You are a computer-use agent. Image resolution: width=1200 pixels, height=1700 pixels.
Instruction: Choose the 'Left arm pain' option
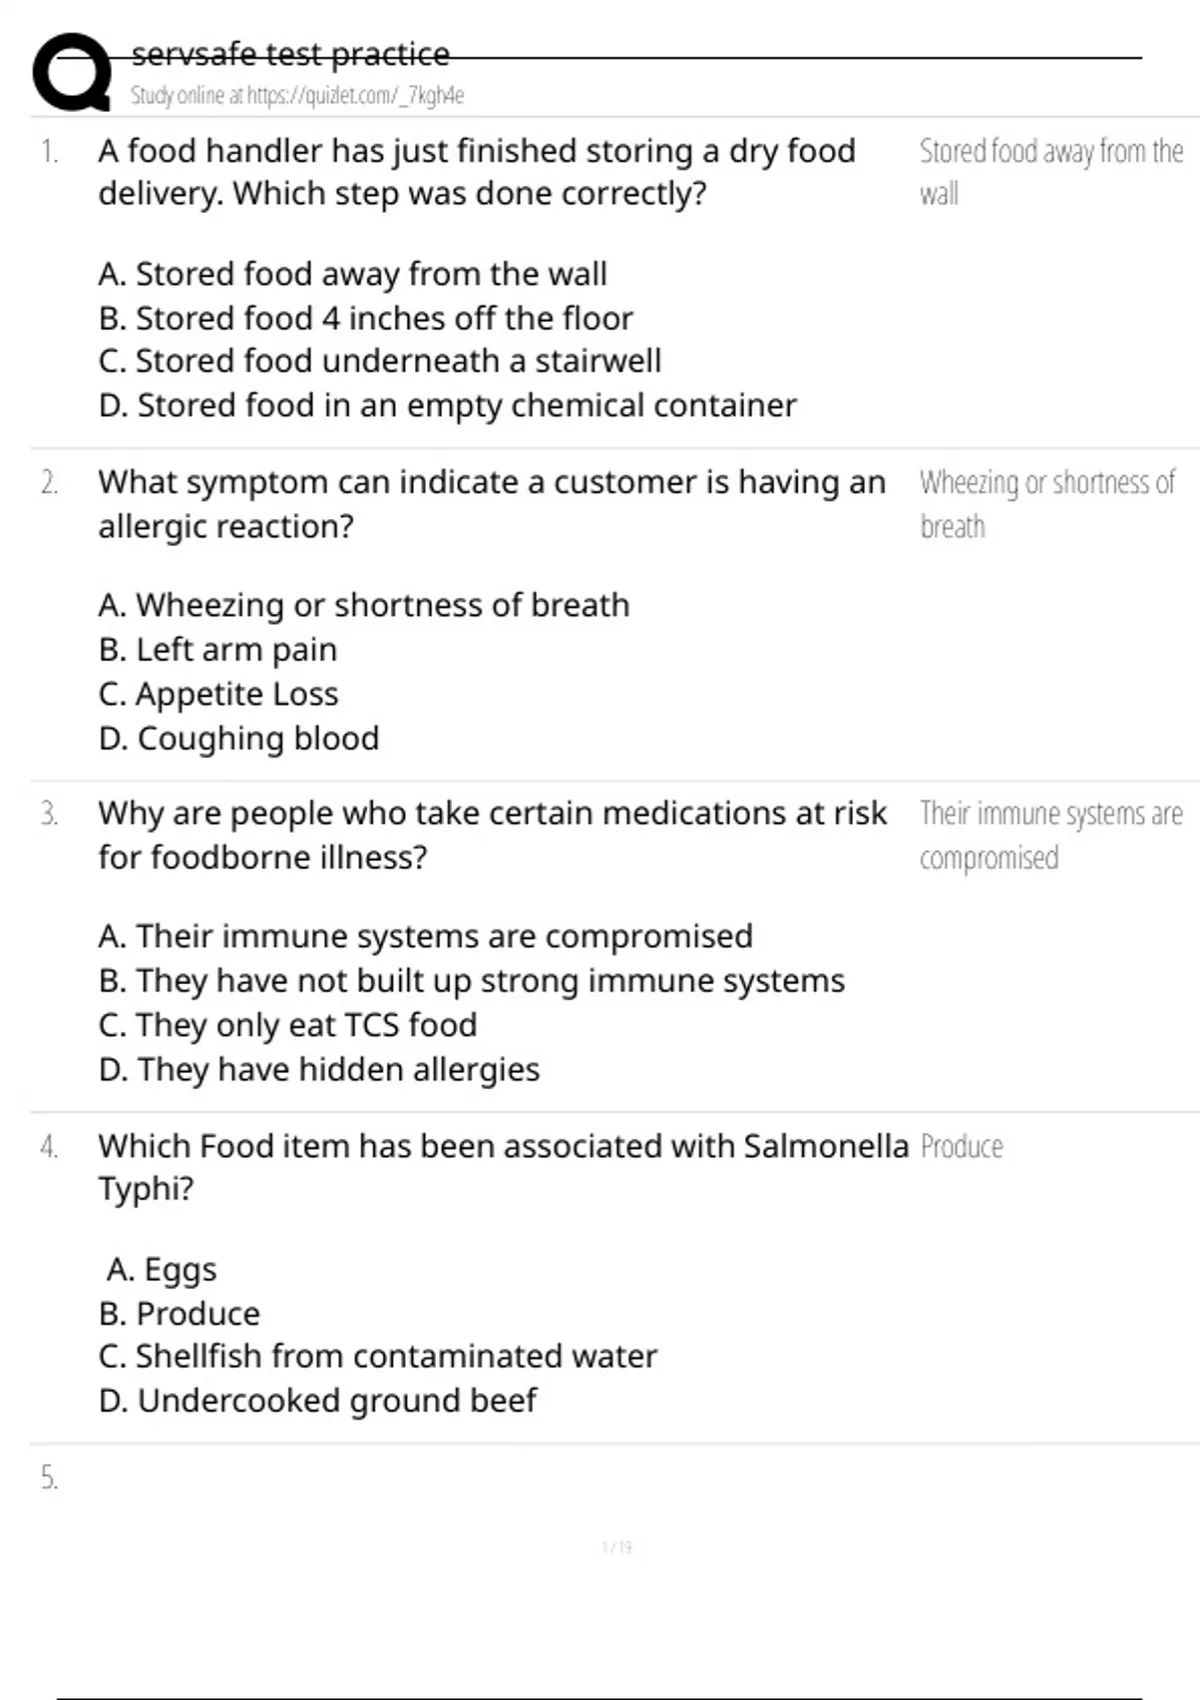click(218, 650)
